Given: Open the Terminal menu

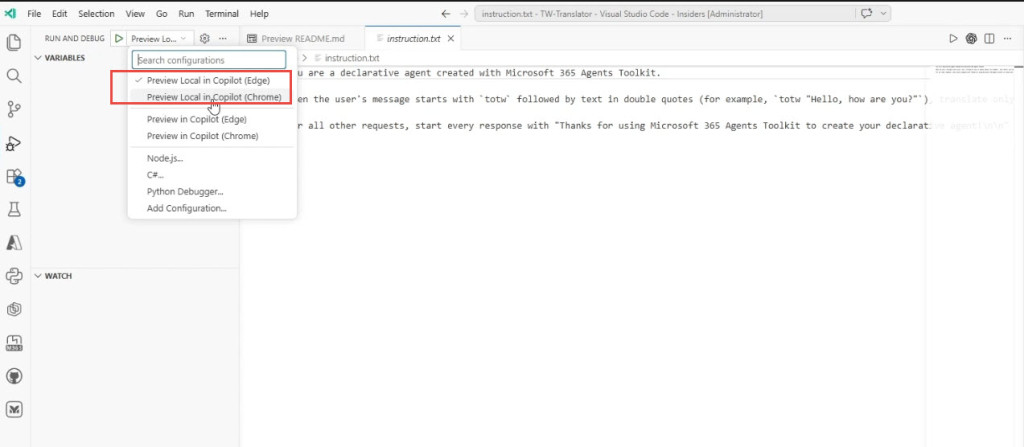Looking at the screenshot, I should (x=220, y=14).
